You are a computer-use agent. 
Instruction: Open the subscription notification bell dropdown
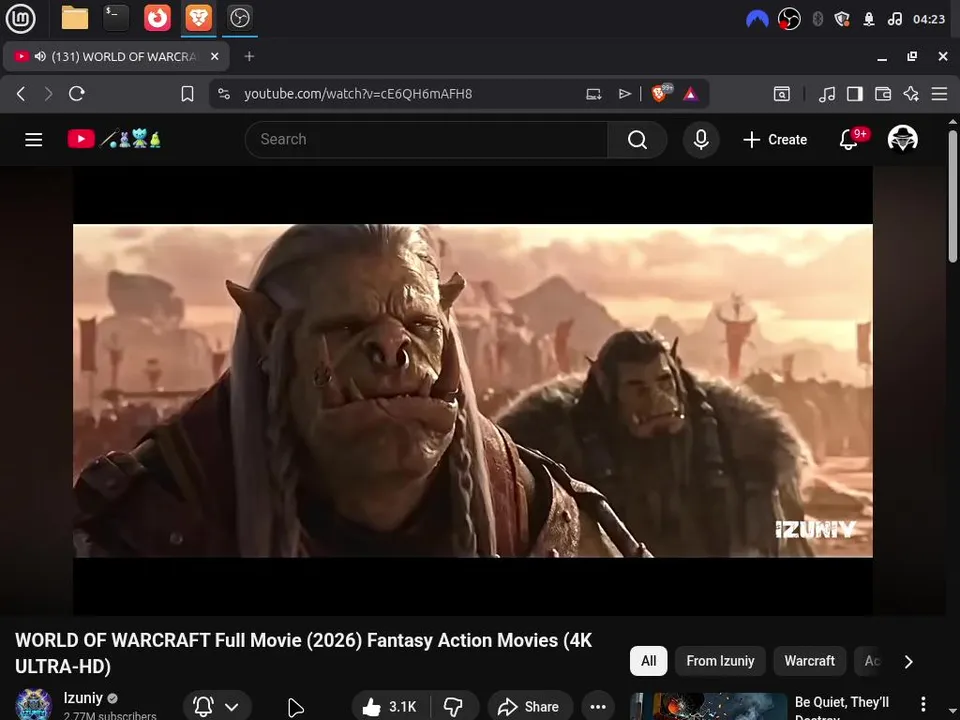coord(217,707)
